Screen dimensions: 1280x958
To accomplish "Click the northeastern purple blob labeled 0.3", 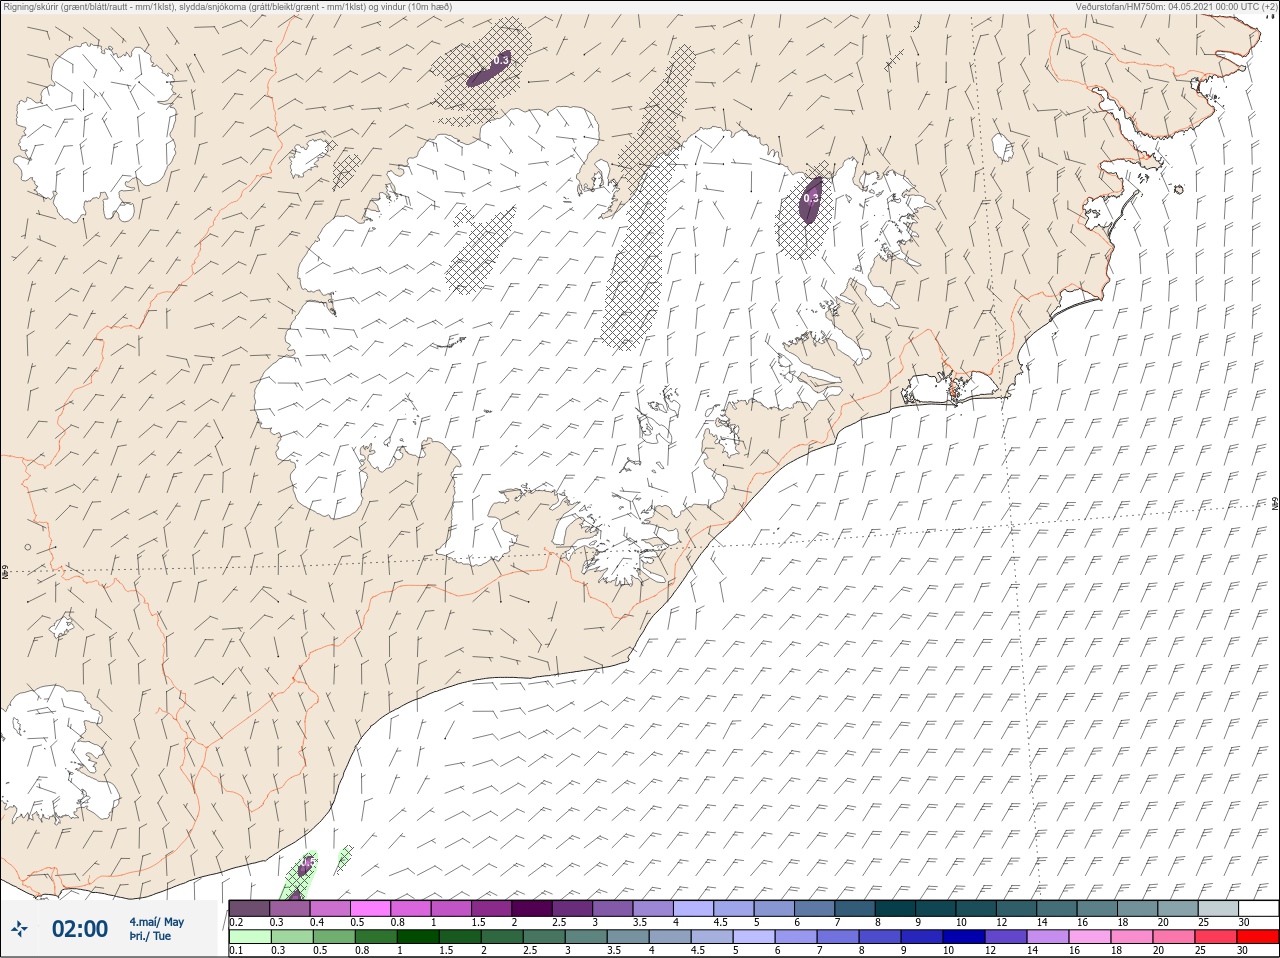I will 810,199.
